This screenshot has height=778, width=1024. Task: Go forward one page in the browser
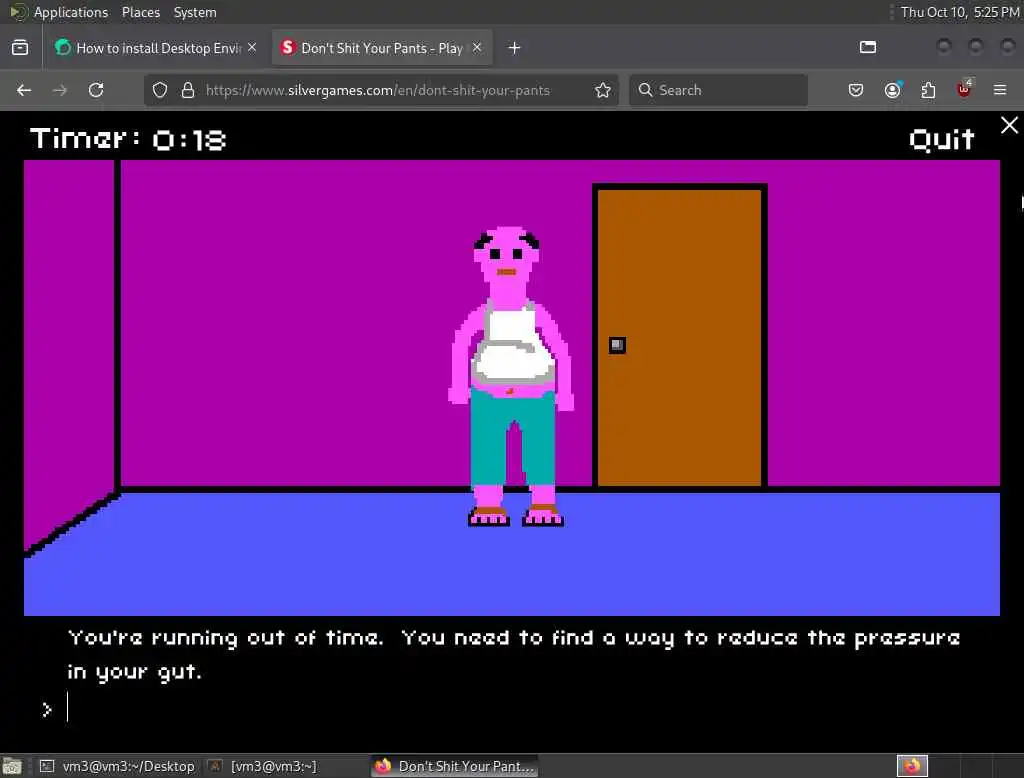click(60, 90)
